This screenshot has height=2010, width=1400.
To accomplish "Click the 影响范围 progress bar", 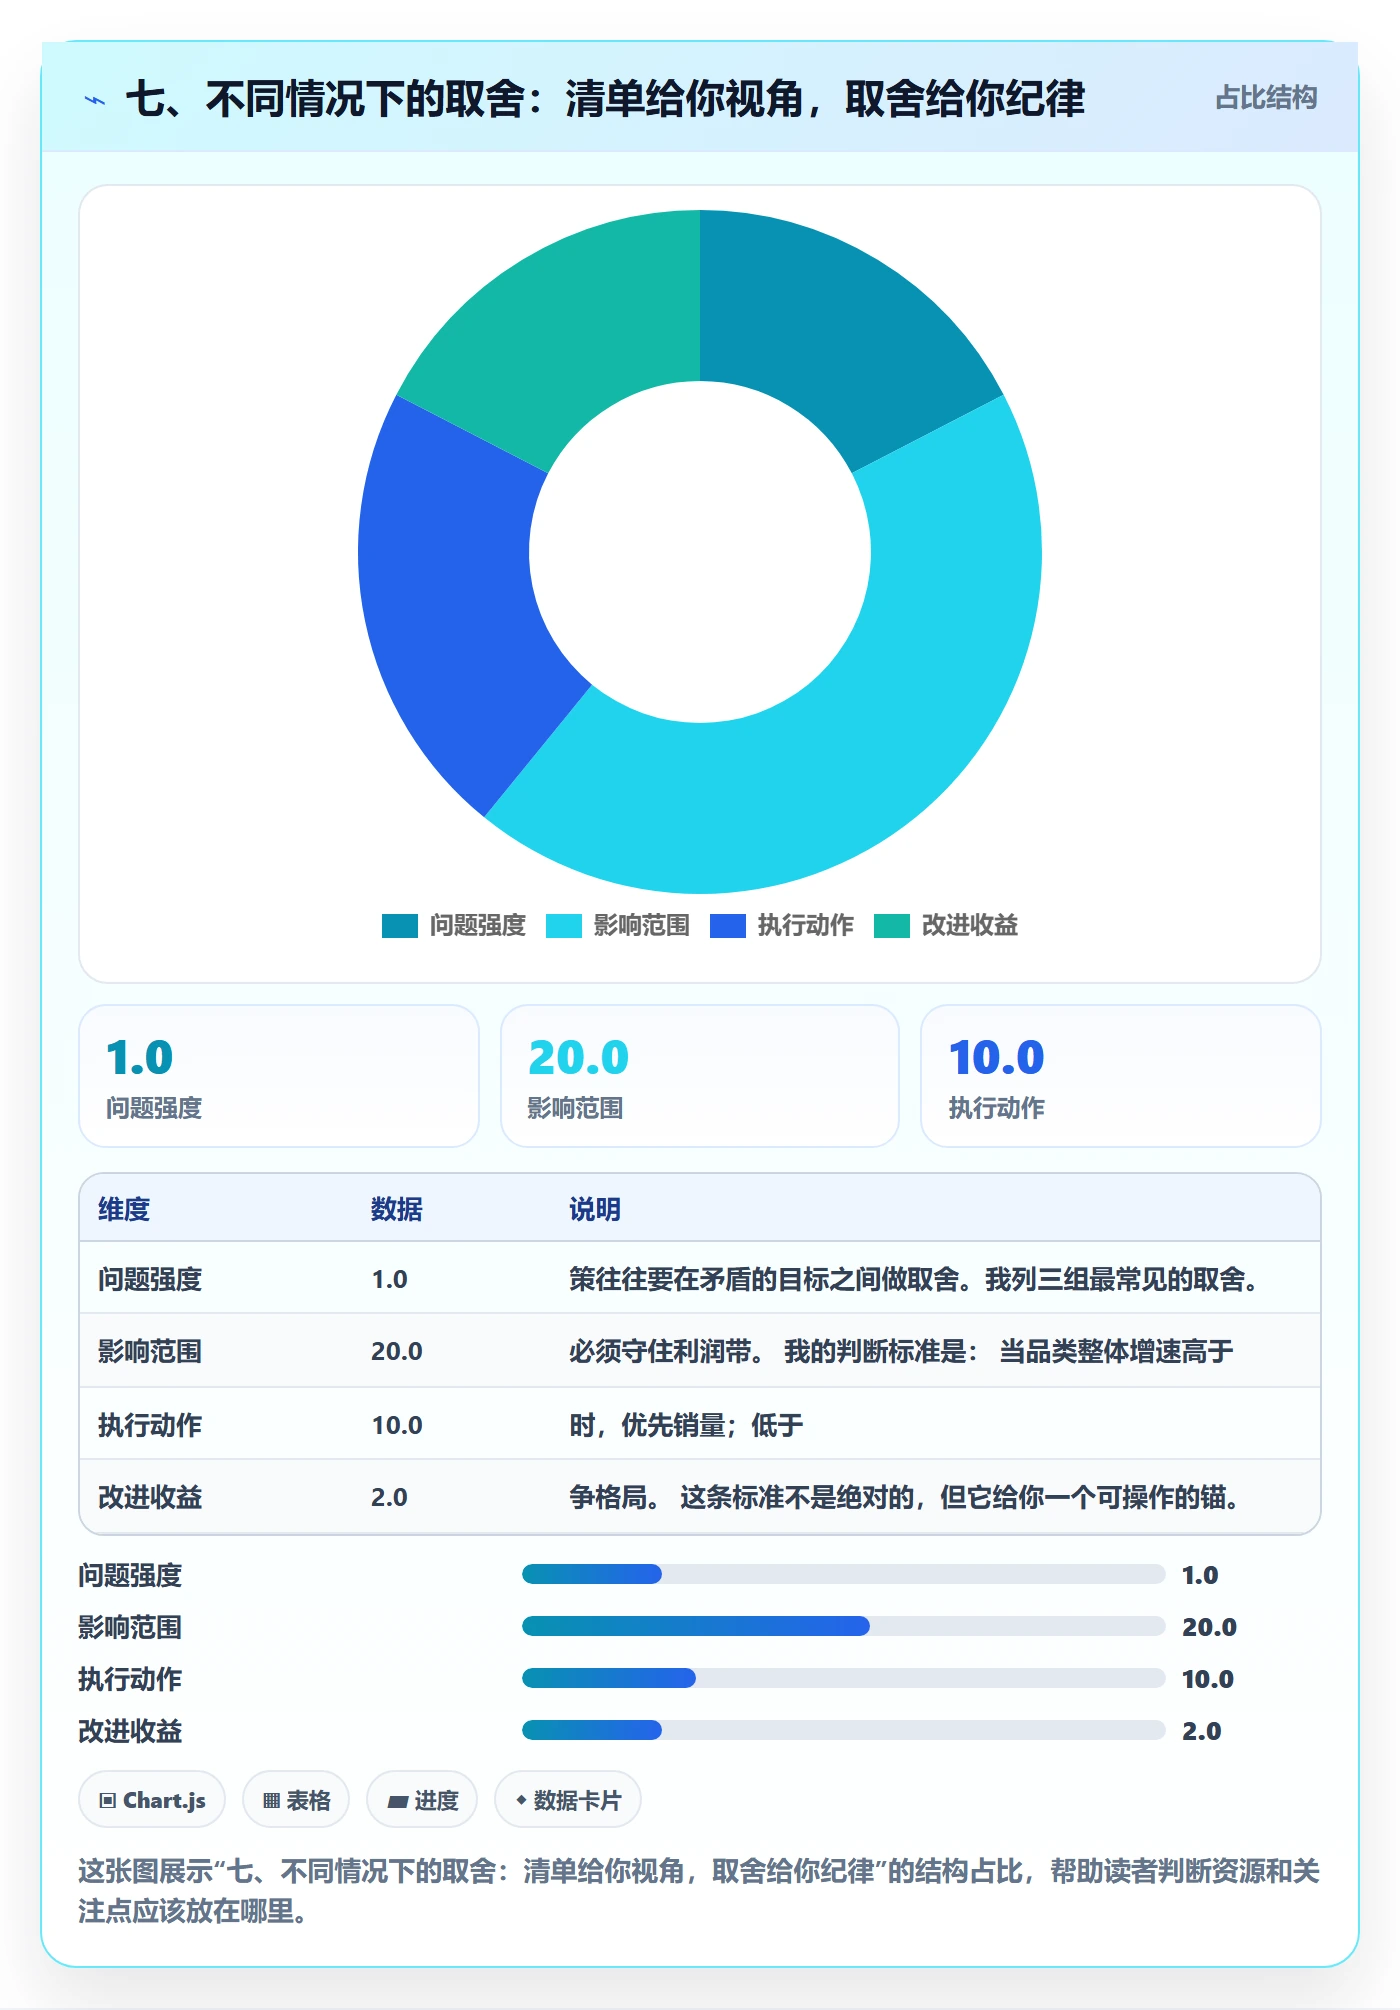I will coord(843,1626).
